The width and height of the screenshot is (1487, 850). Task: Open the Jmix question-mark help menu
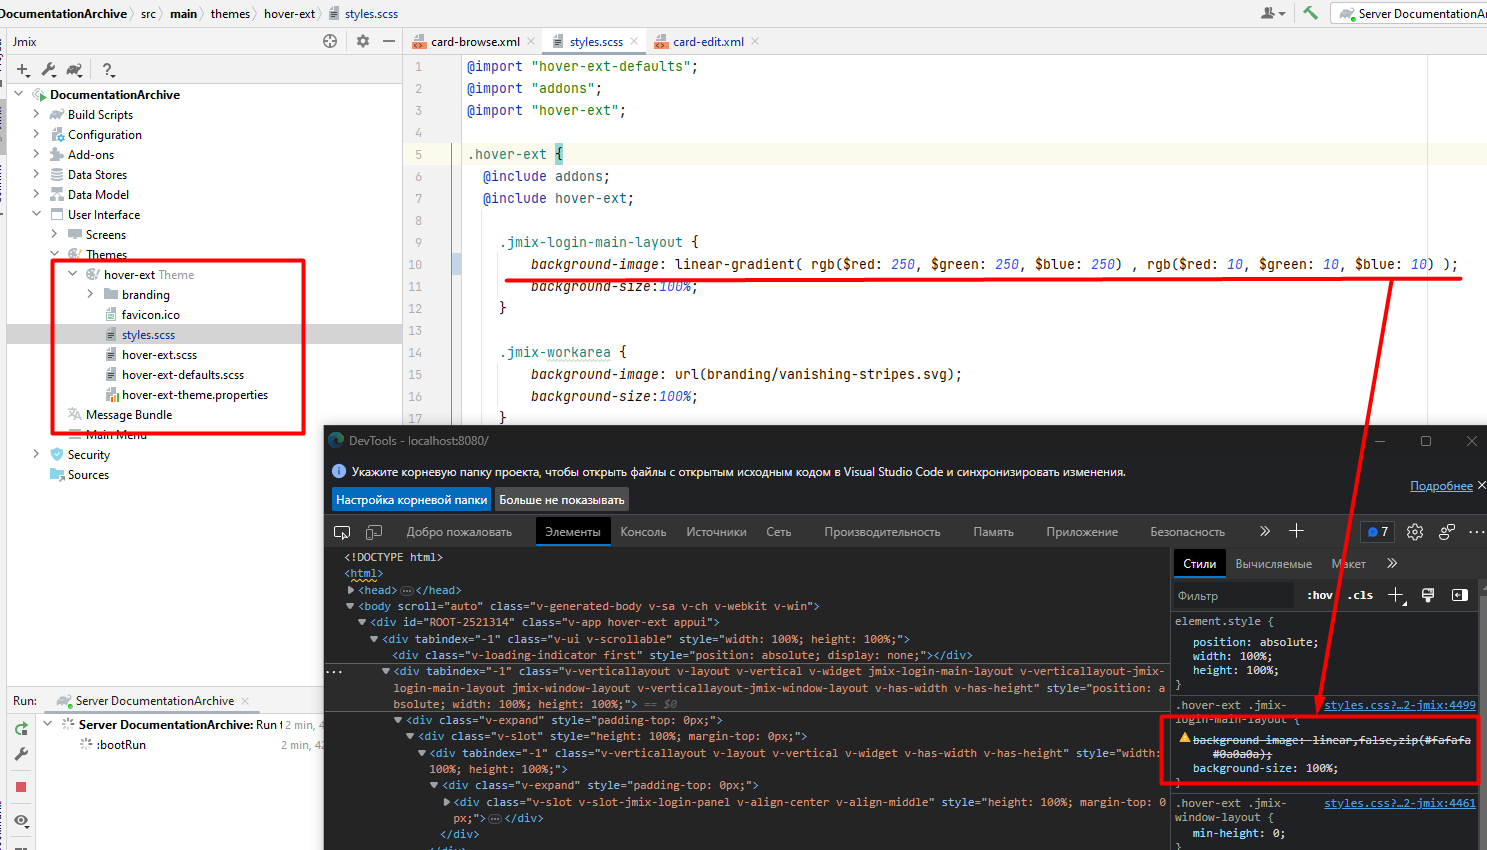coord(108,70)
